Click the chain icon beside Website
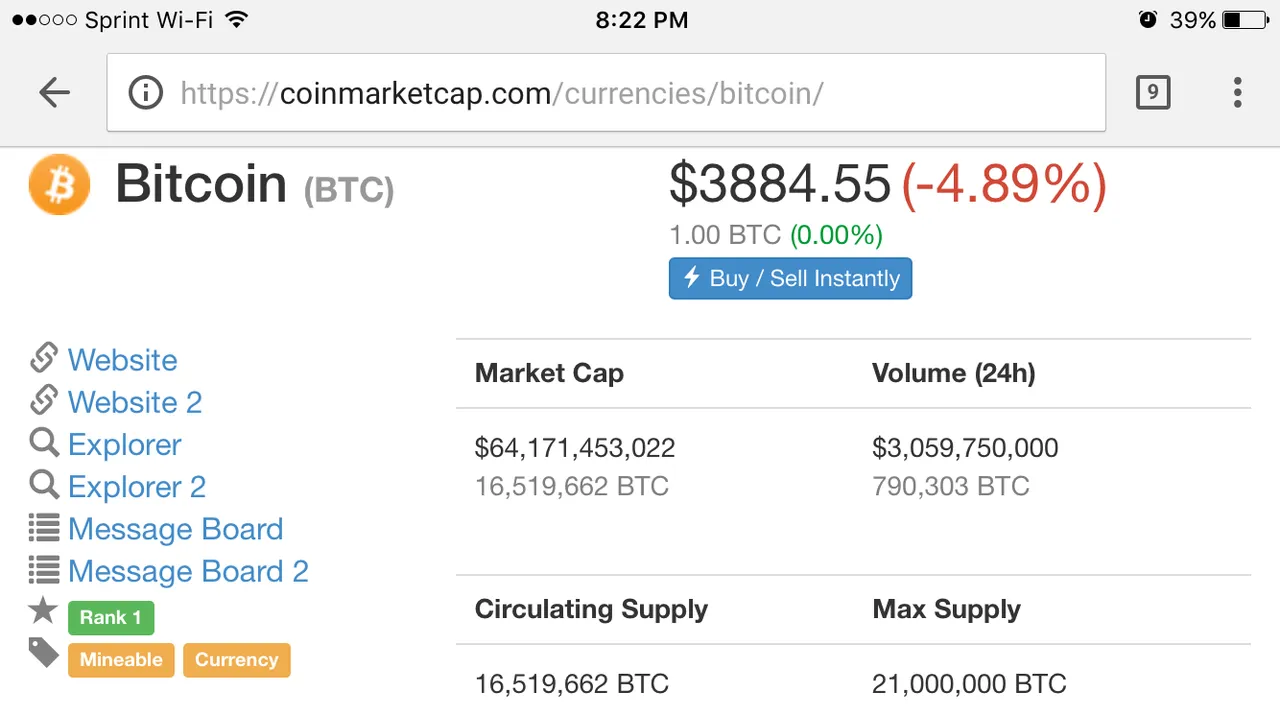This screenshot has width=1280, height=720. (44, 358)
